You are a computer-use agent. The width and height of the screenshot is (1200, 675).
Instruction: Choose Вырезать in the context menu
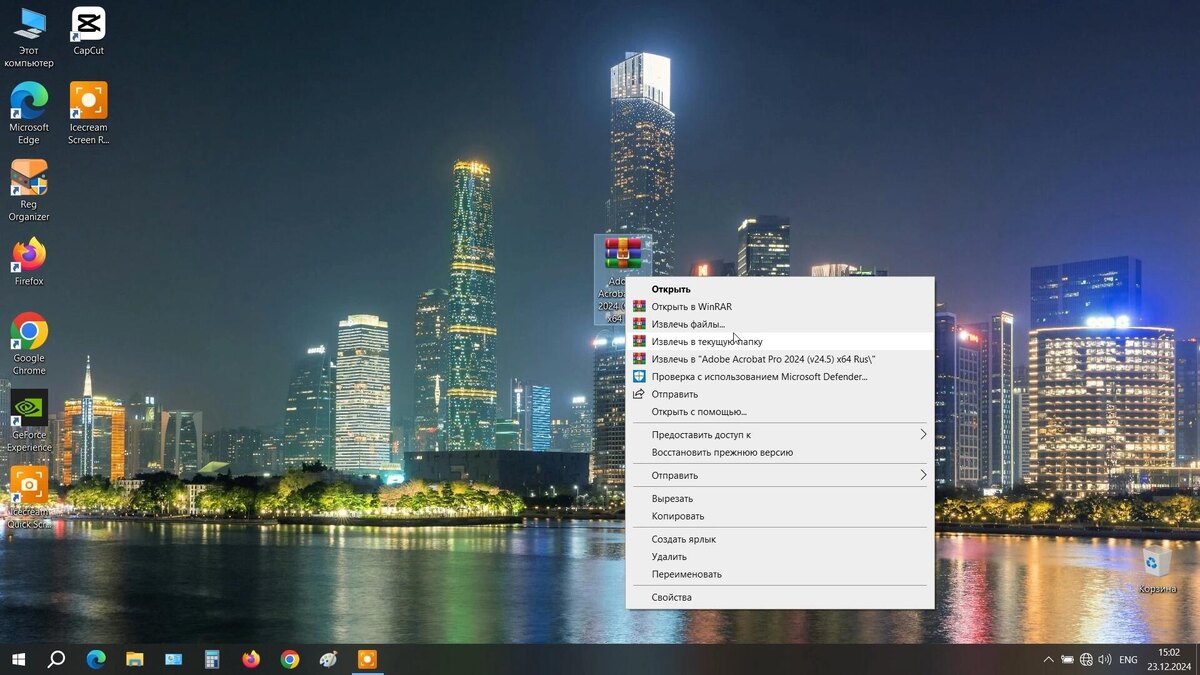[x=780, y=498]
